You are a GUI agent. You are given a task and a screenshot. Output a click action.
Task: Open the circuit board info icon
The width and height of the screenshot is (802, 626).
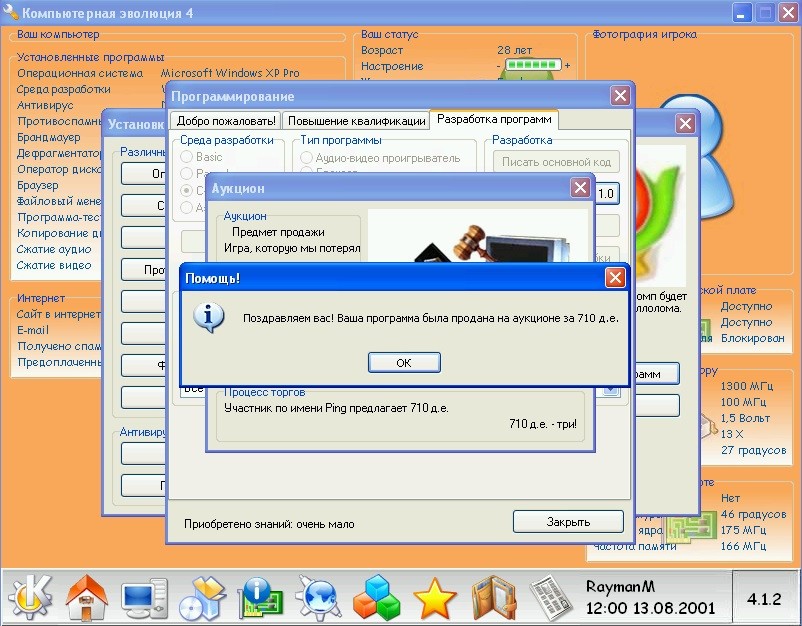(x=261, y=597)
